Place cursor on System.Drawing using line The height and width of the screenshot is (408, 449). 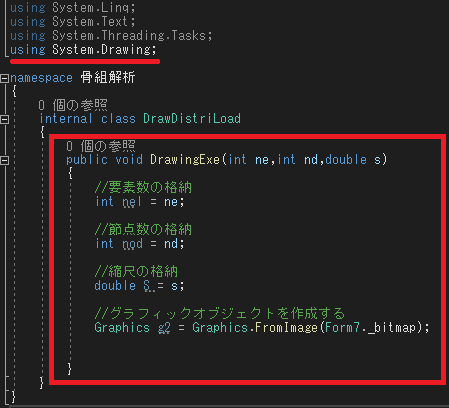[83, 50]
